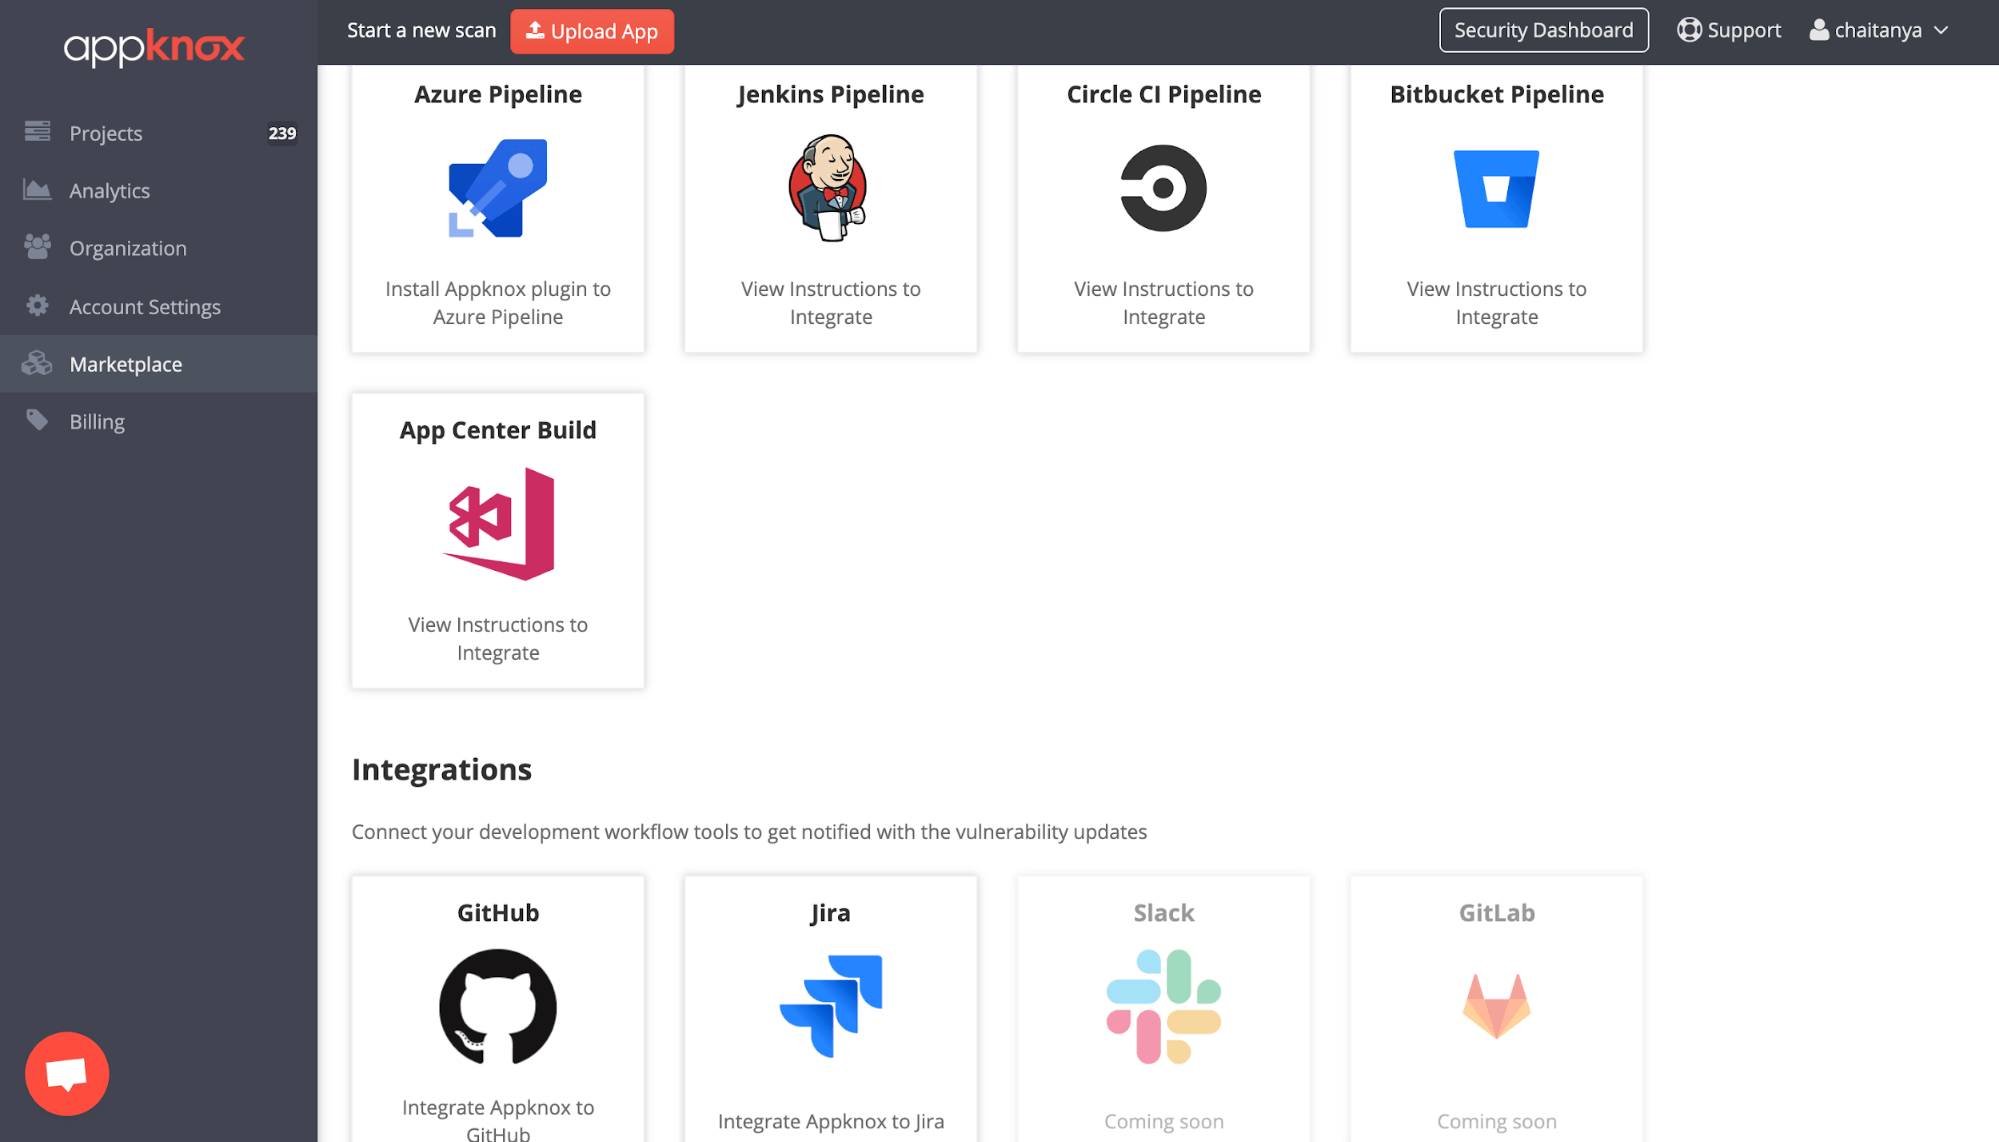Click the App Center Build logo

498,524
